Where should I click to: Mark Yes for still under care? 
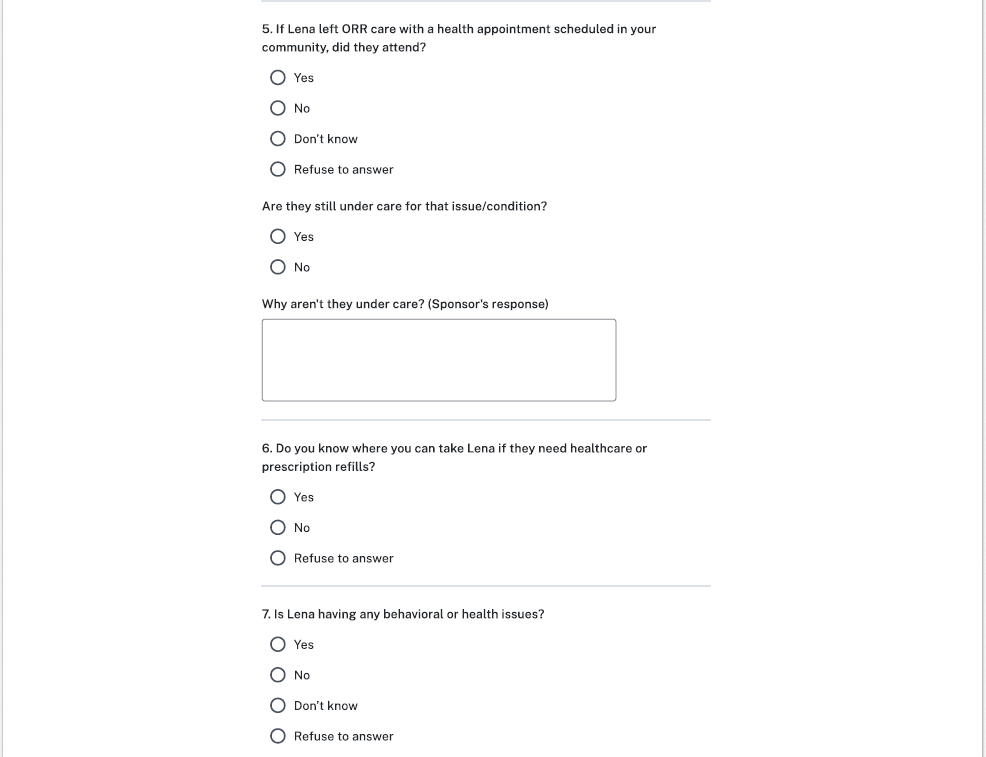pos(278,237)
